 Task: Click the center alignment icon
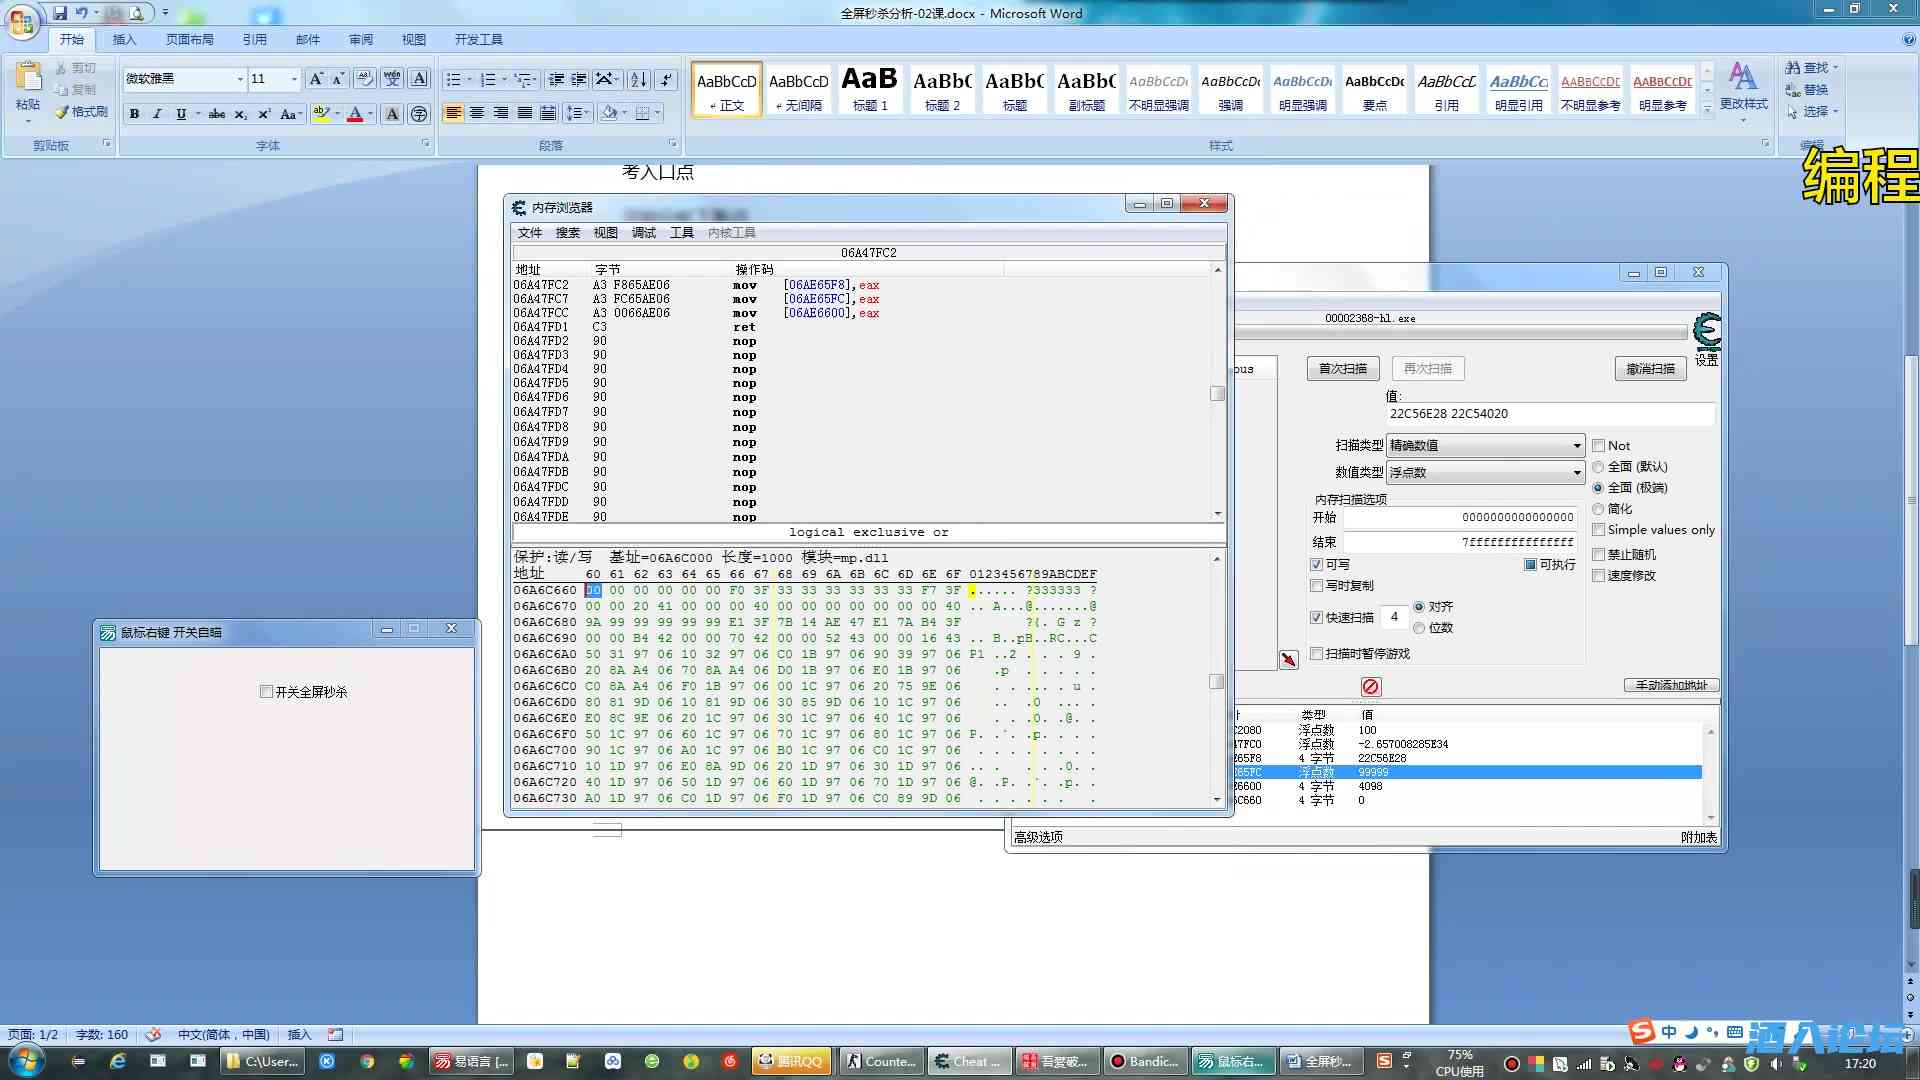[x=477, y=113]
